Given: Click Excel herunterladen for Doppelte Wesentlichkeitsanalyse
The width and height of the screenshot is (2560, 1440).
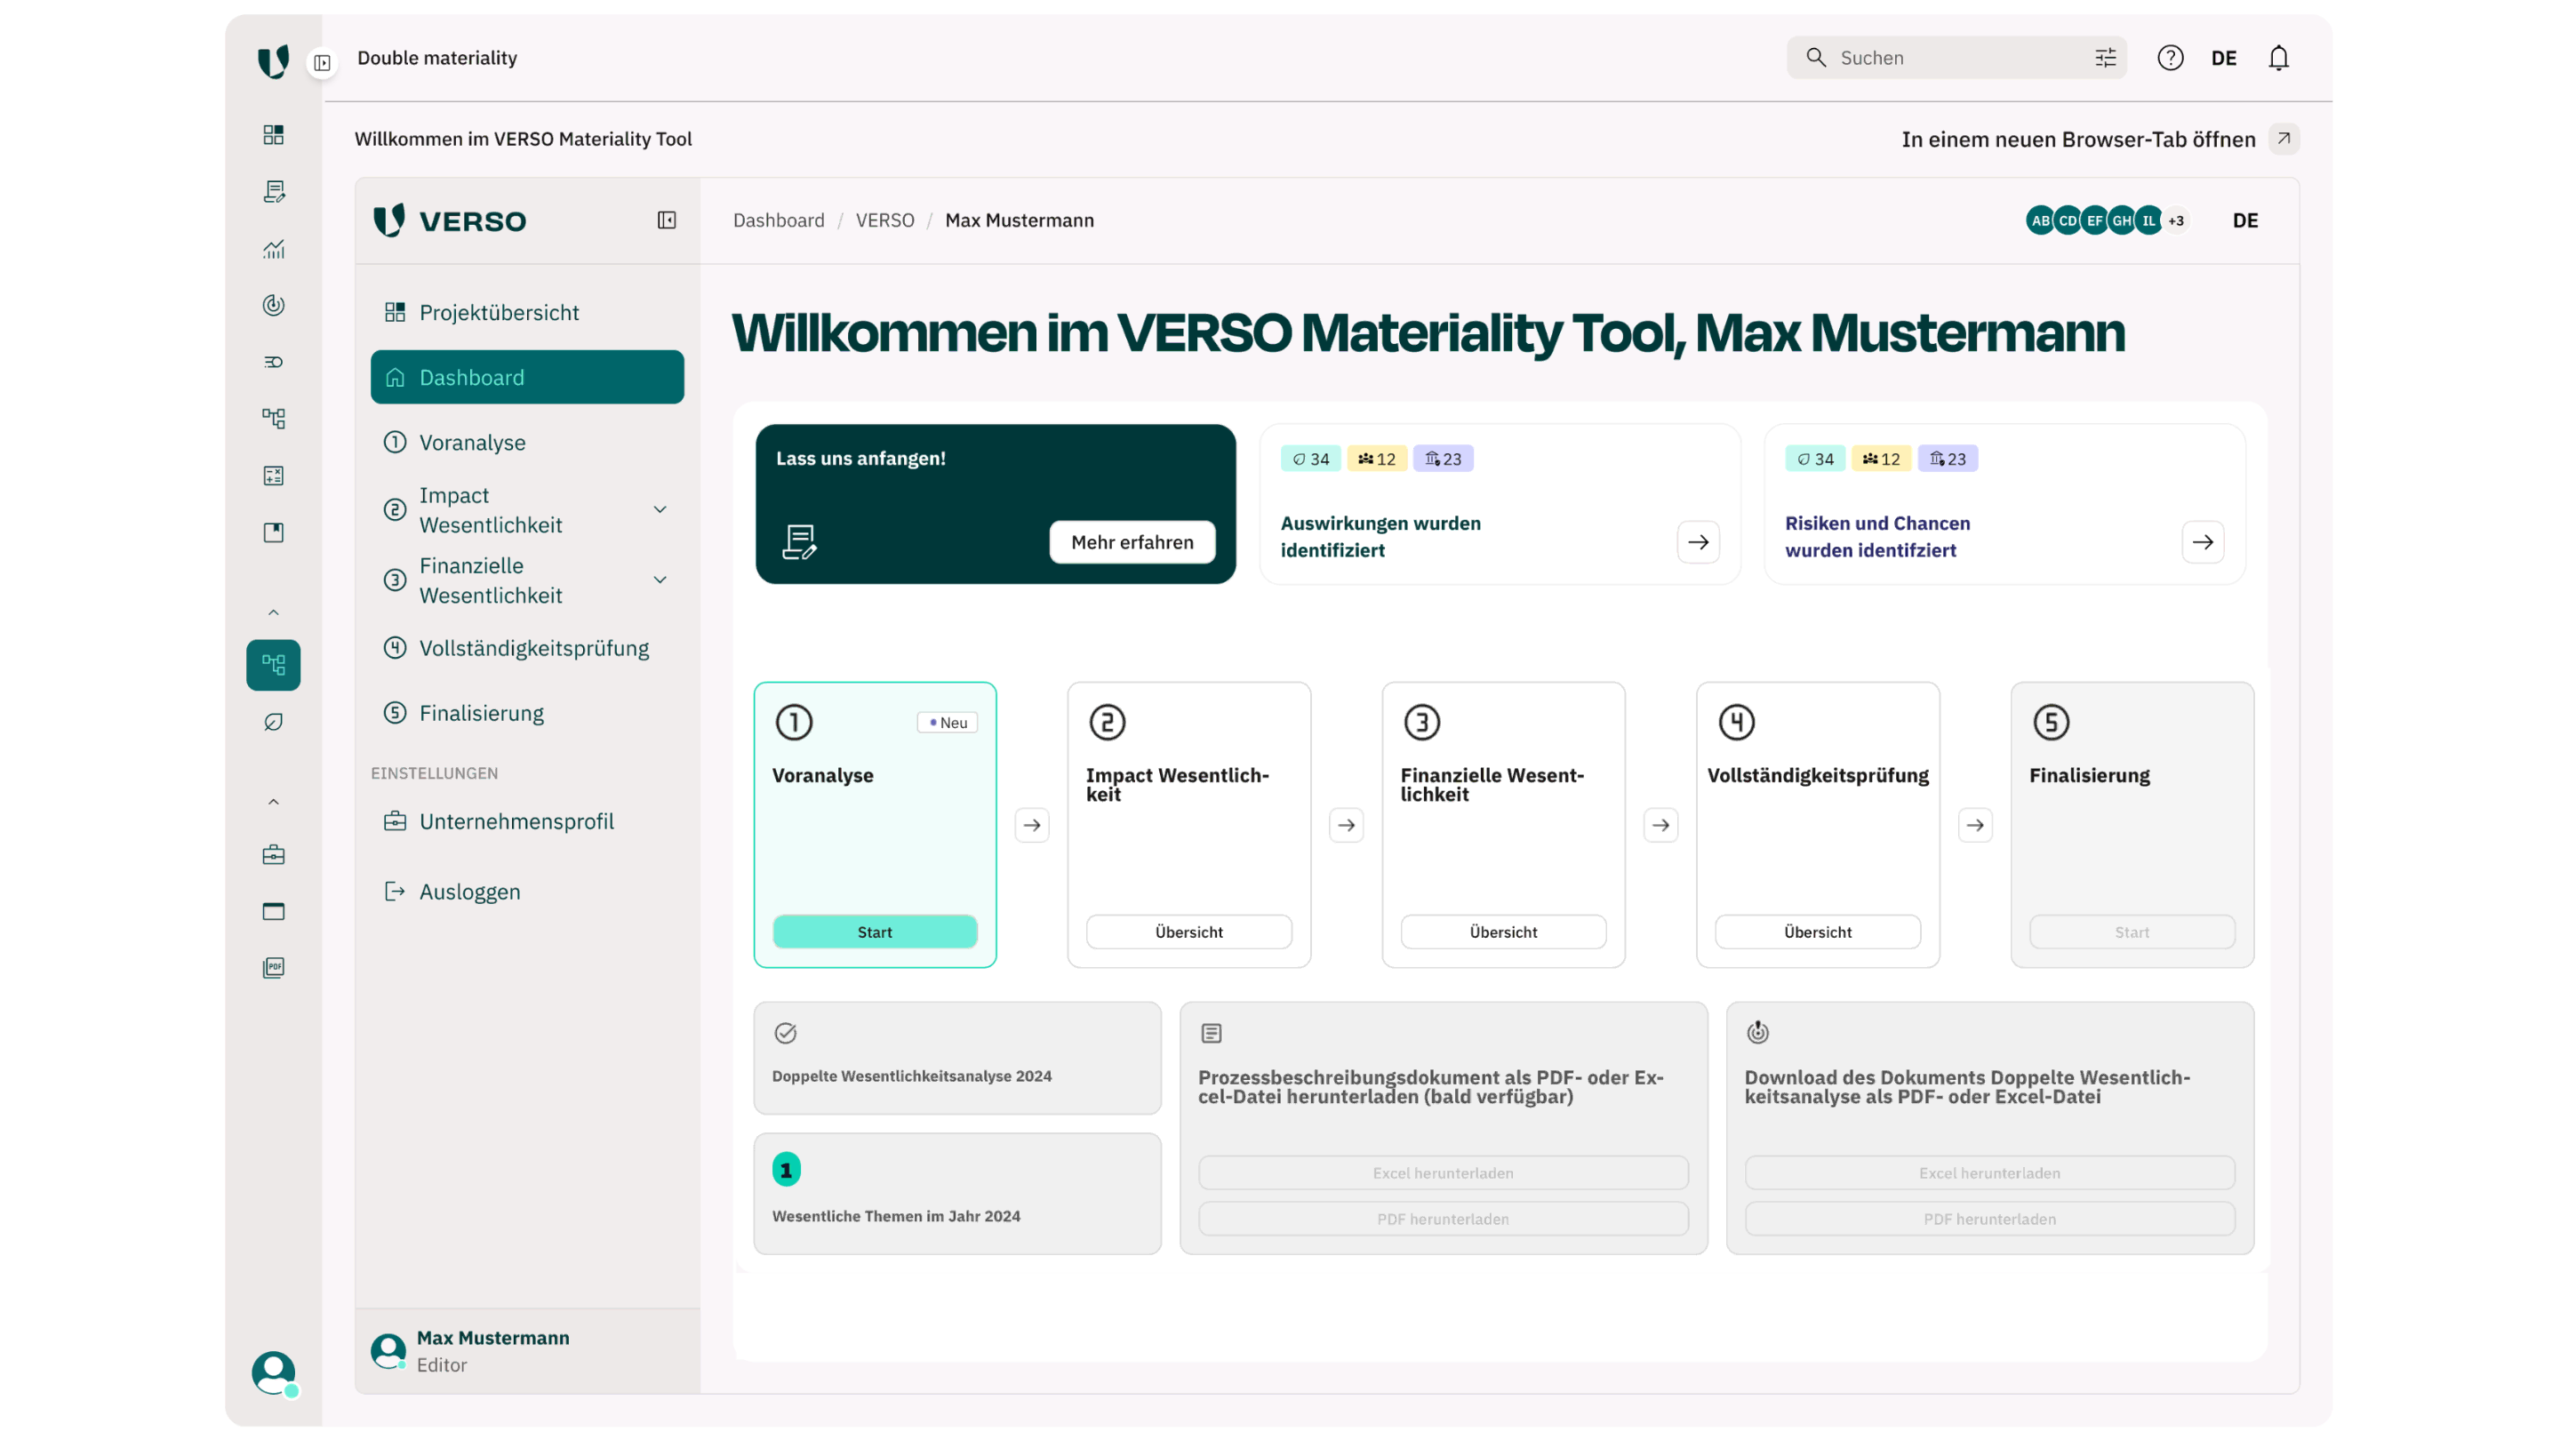Looking at the screenshot, I should (1989, 1172).
